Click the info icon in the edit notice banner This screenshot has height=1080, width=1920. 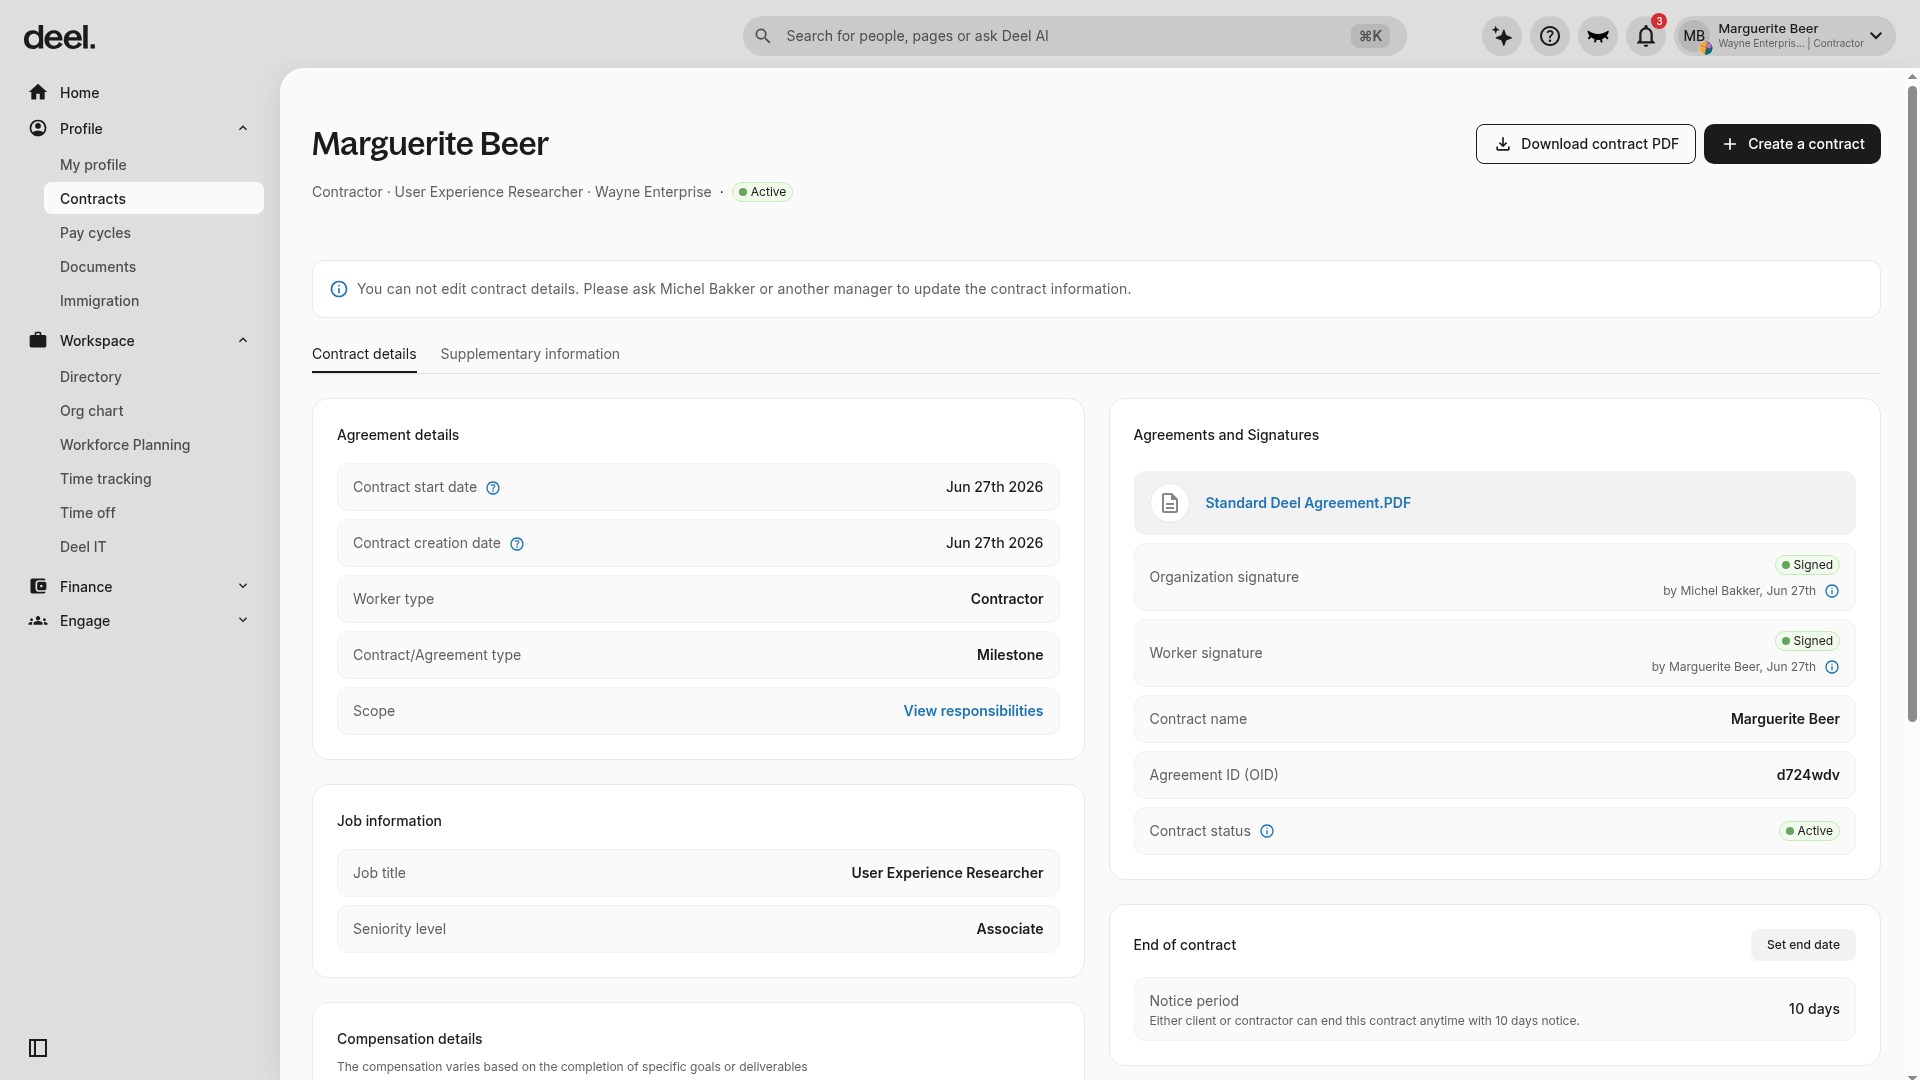coord(339,289)
